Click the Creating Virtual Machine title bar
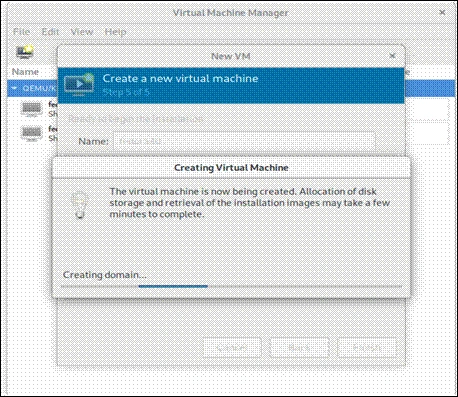Image resolution: width=458 pixels, height=397 pixels. pyautogui.click(x=231, y=167)
